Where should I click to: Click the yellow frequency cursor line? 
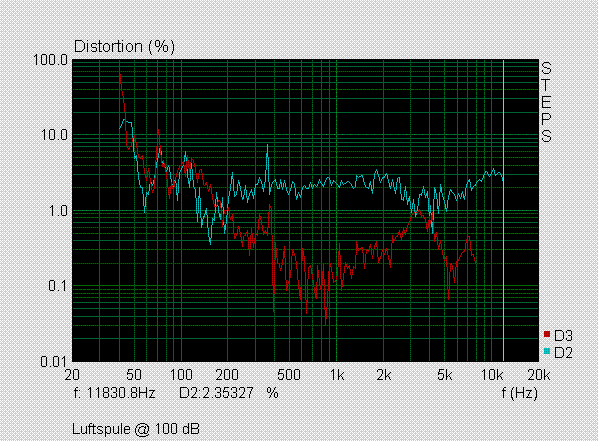(x=503, y=210)
